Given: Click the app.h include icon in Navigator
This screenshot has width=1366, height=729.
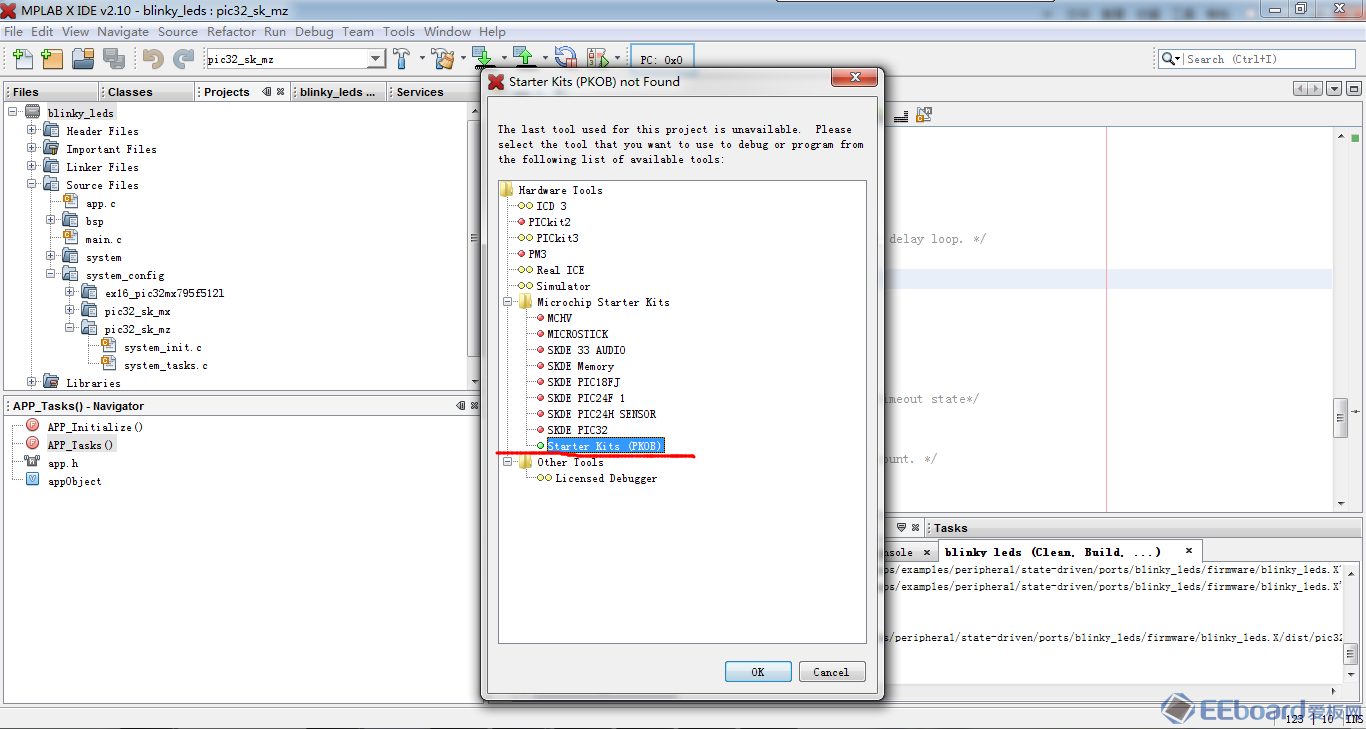Looking at the screenshot, I should tap(32, 463).
